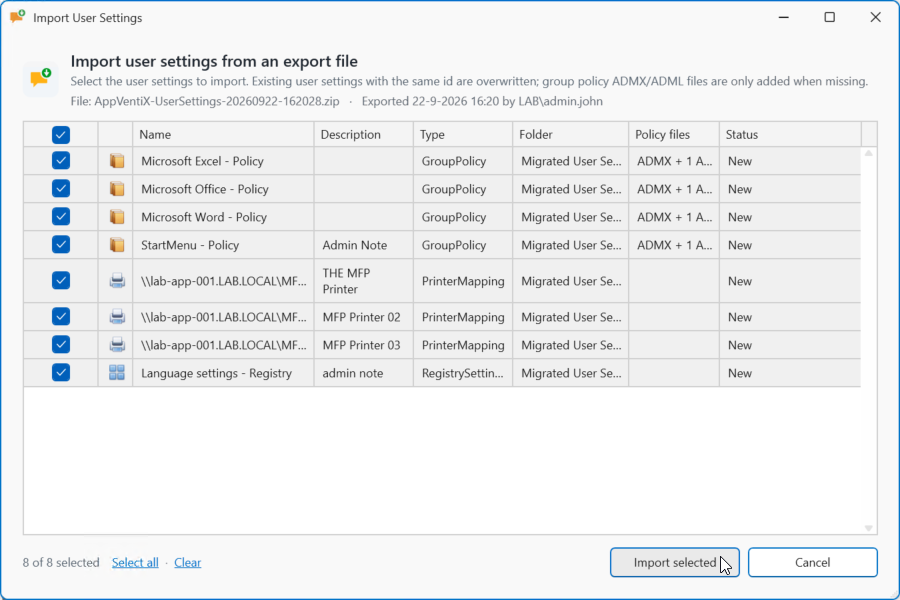Uncheck MFP Printer 02 row checkbox
The image size is (900, 600).
coord(61,317)
